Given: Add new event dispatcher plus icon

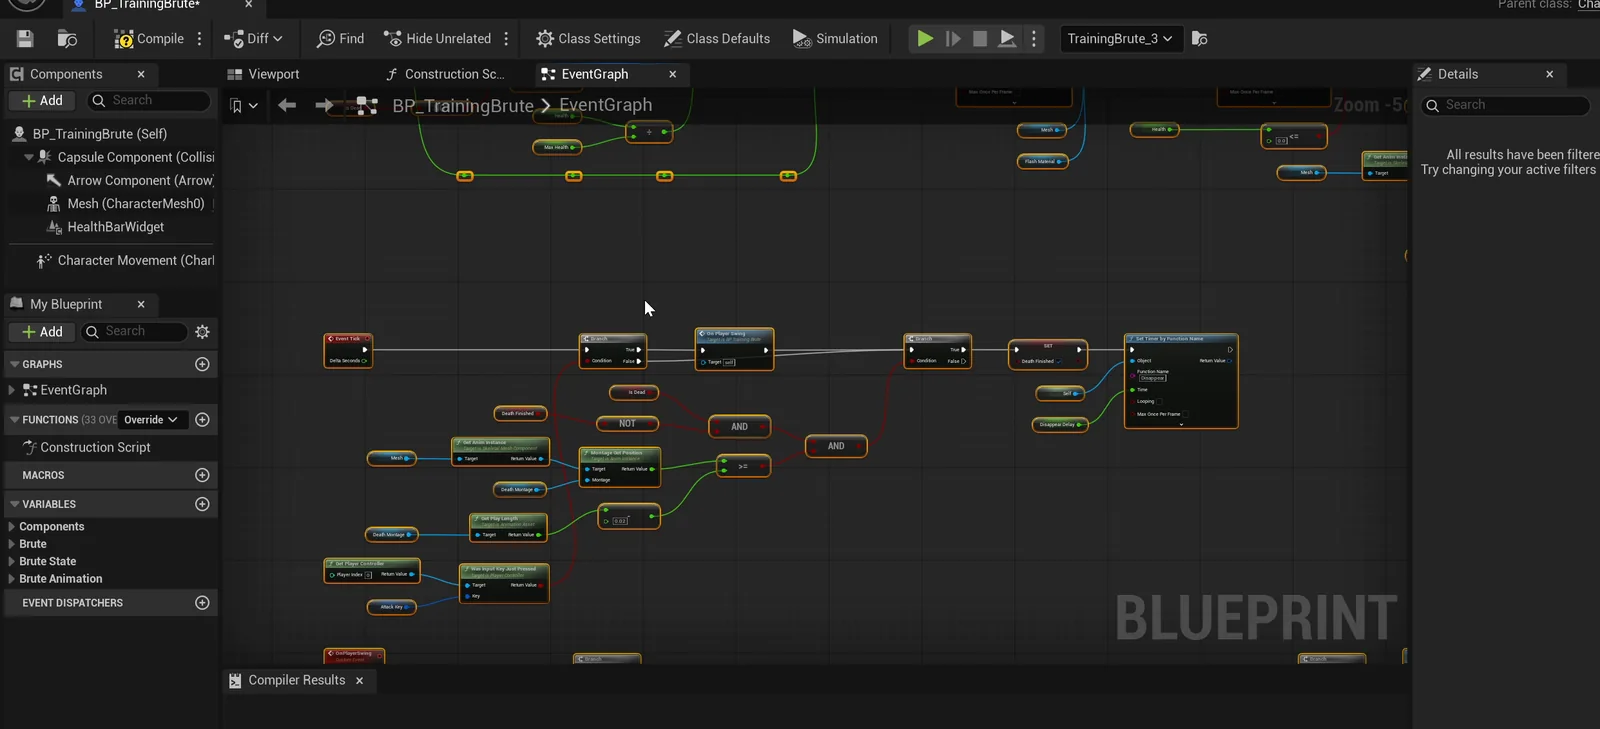Looking at the screenshot, I should point(202,603).
